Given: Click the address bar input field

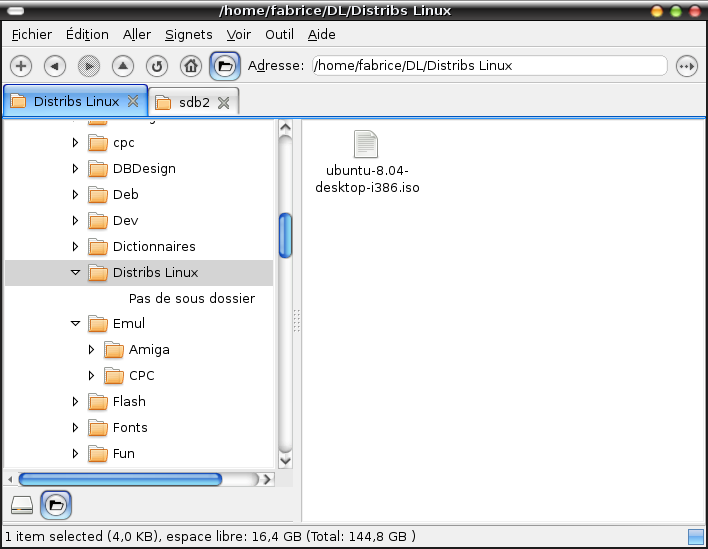Looking at the screenshot, I should 489,66.
